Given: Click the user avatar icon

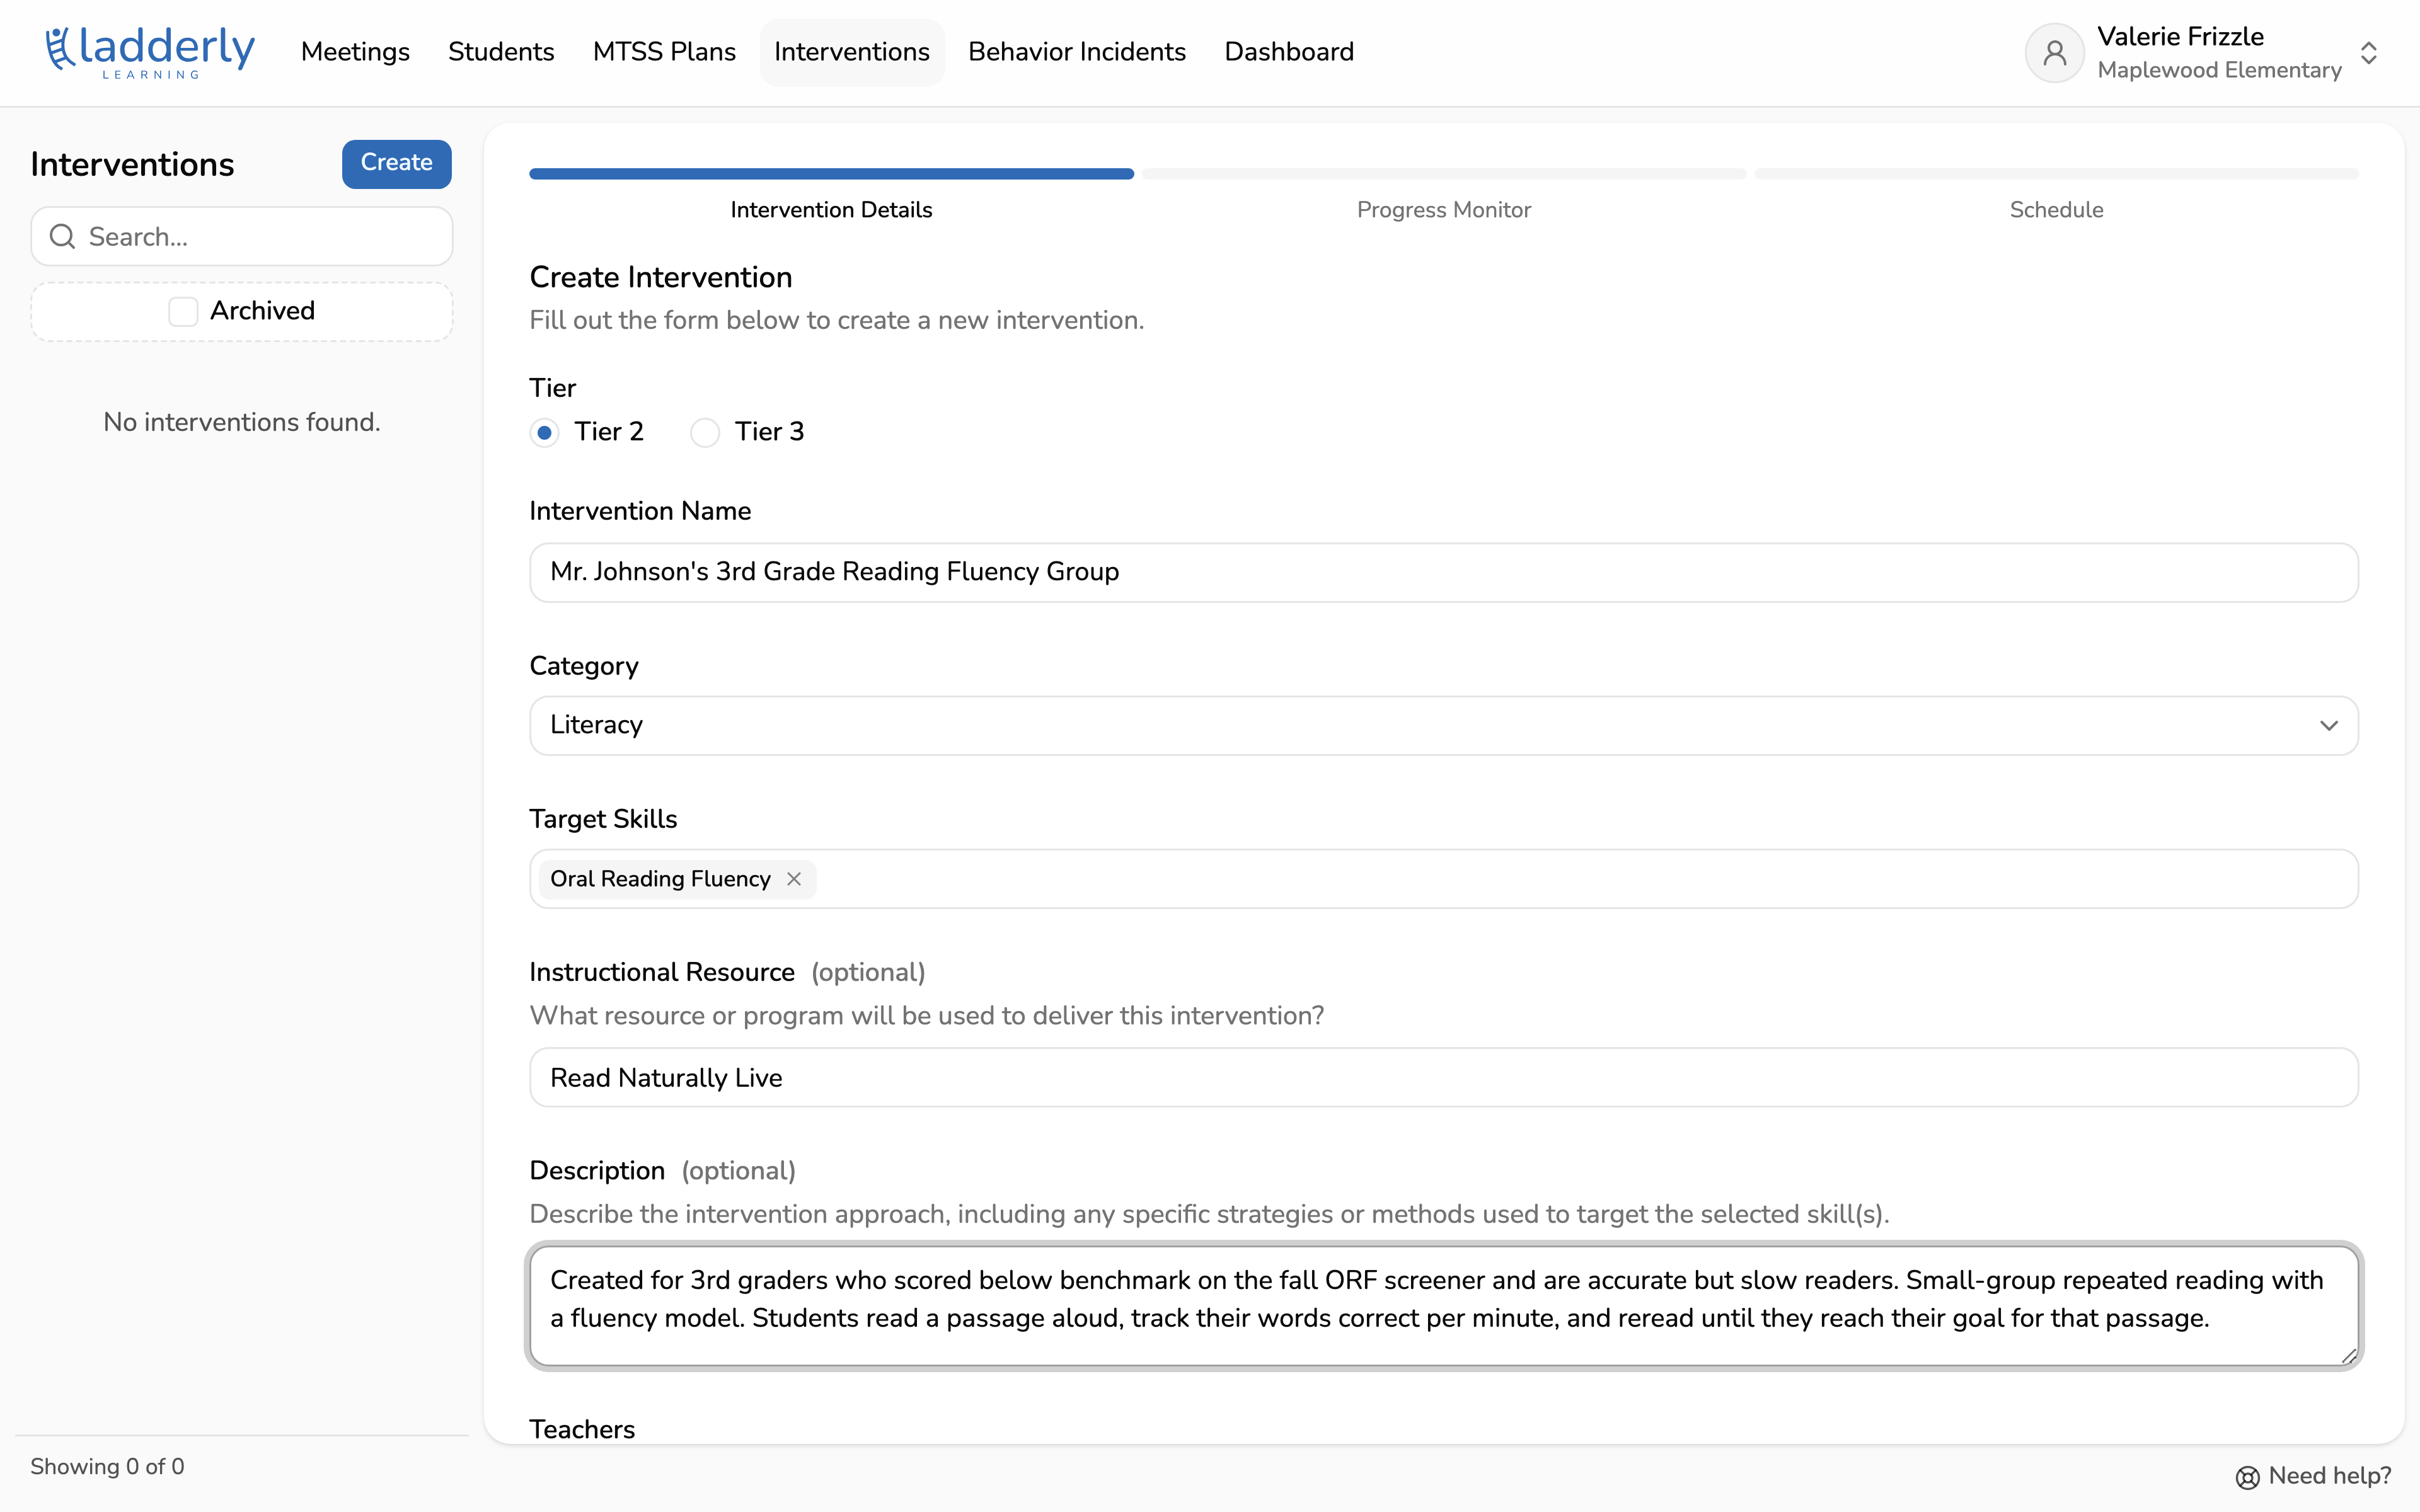Looking at the screenshot, I should 2054,52.
